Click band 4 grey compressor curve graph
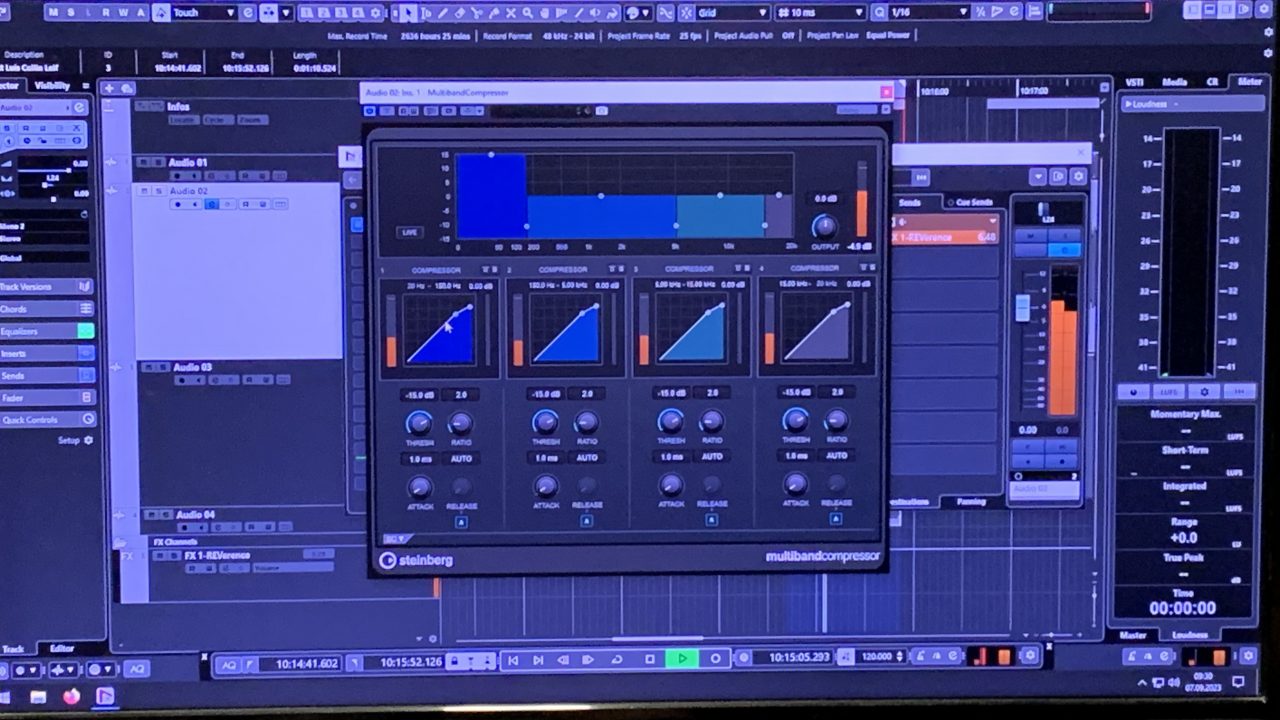 (816, 328)
